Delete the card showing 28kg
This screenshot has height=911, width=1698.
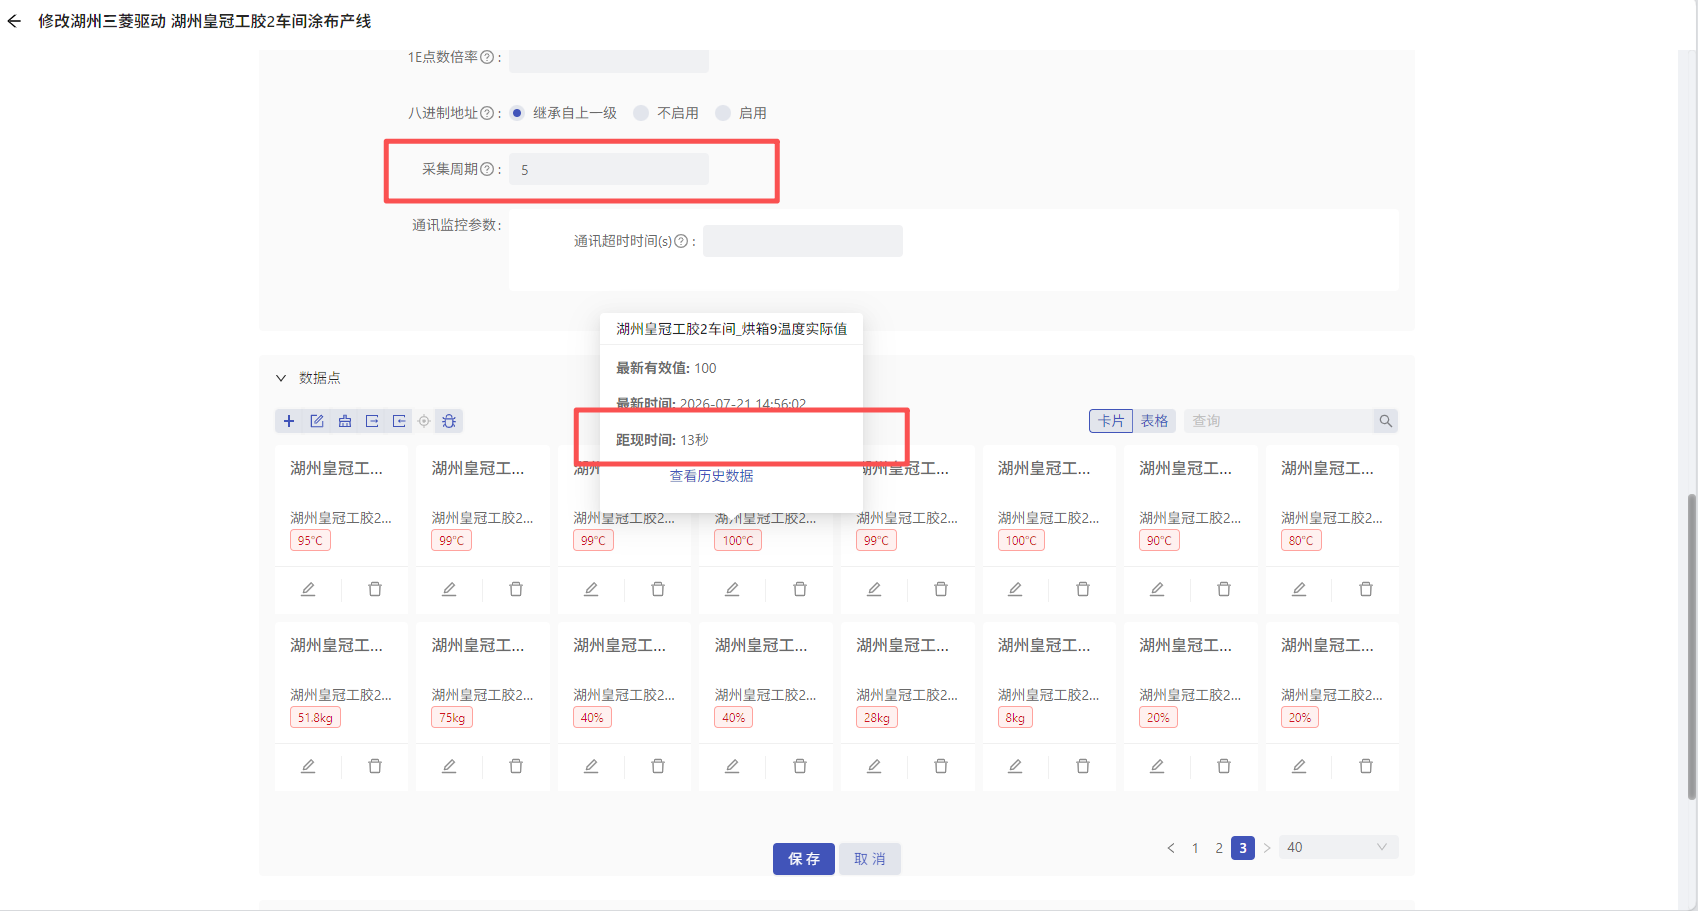click(941, 766)
